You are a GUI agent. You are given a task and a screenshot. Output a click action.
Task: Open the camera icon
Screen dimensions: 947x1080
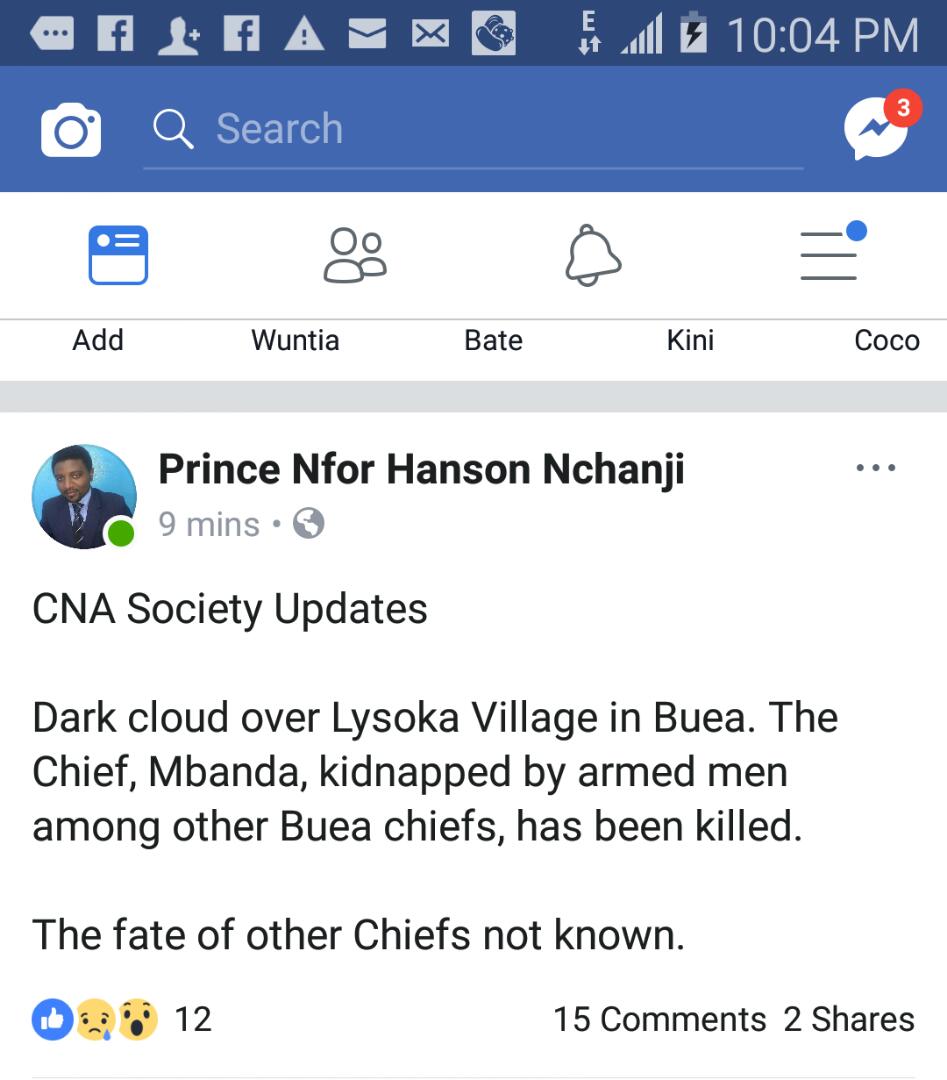[70, 131]
